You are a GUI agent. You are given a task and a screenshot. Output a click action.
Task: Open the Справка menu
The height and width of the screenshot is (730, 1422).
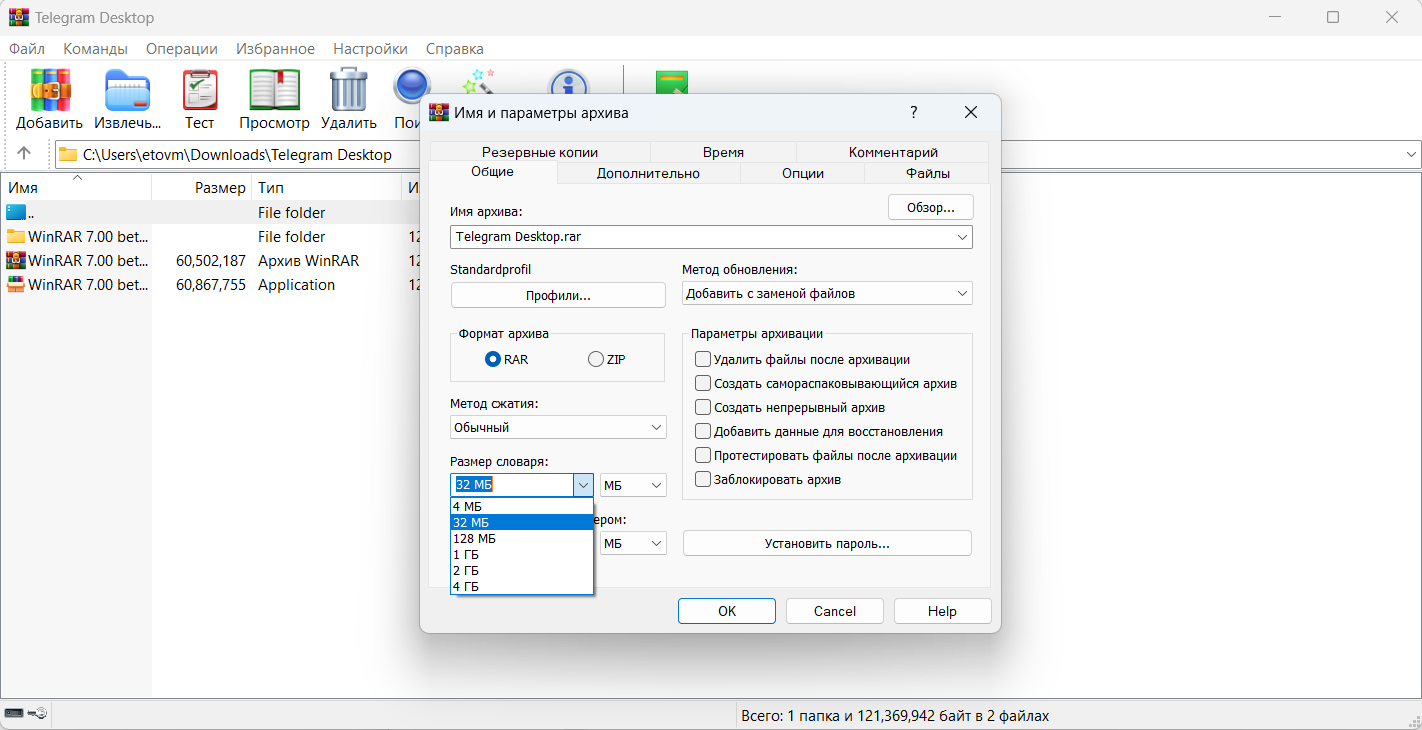(454, 48)
